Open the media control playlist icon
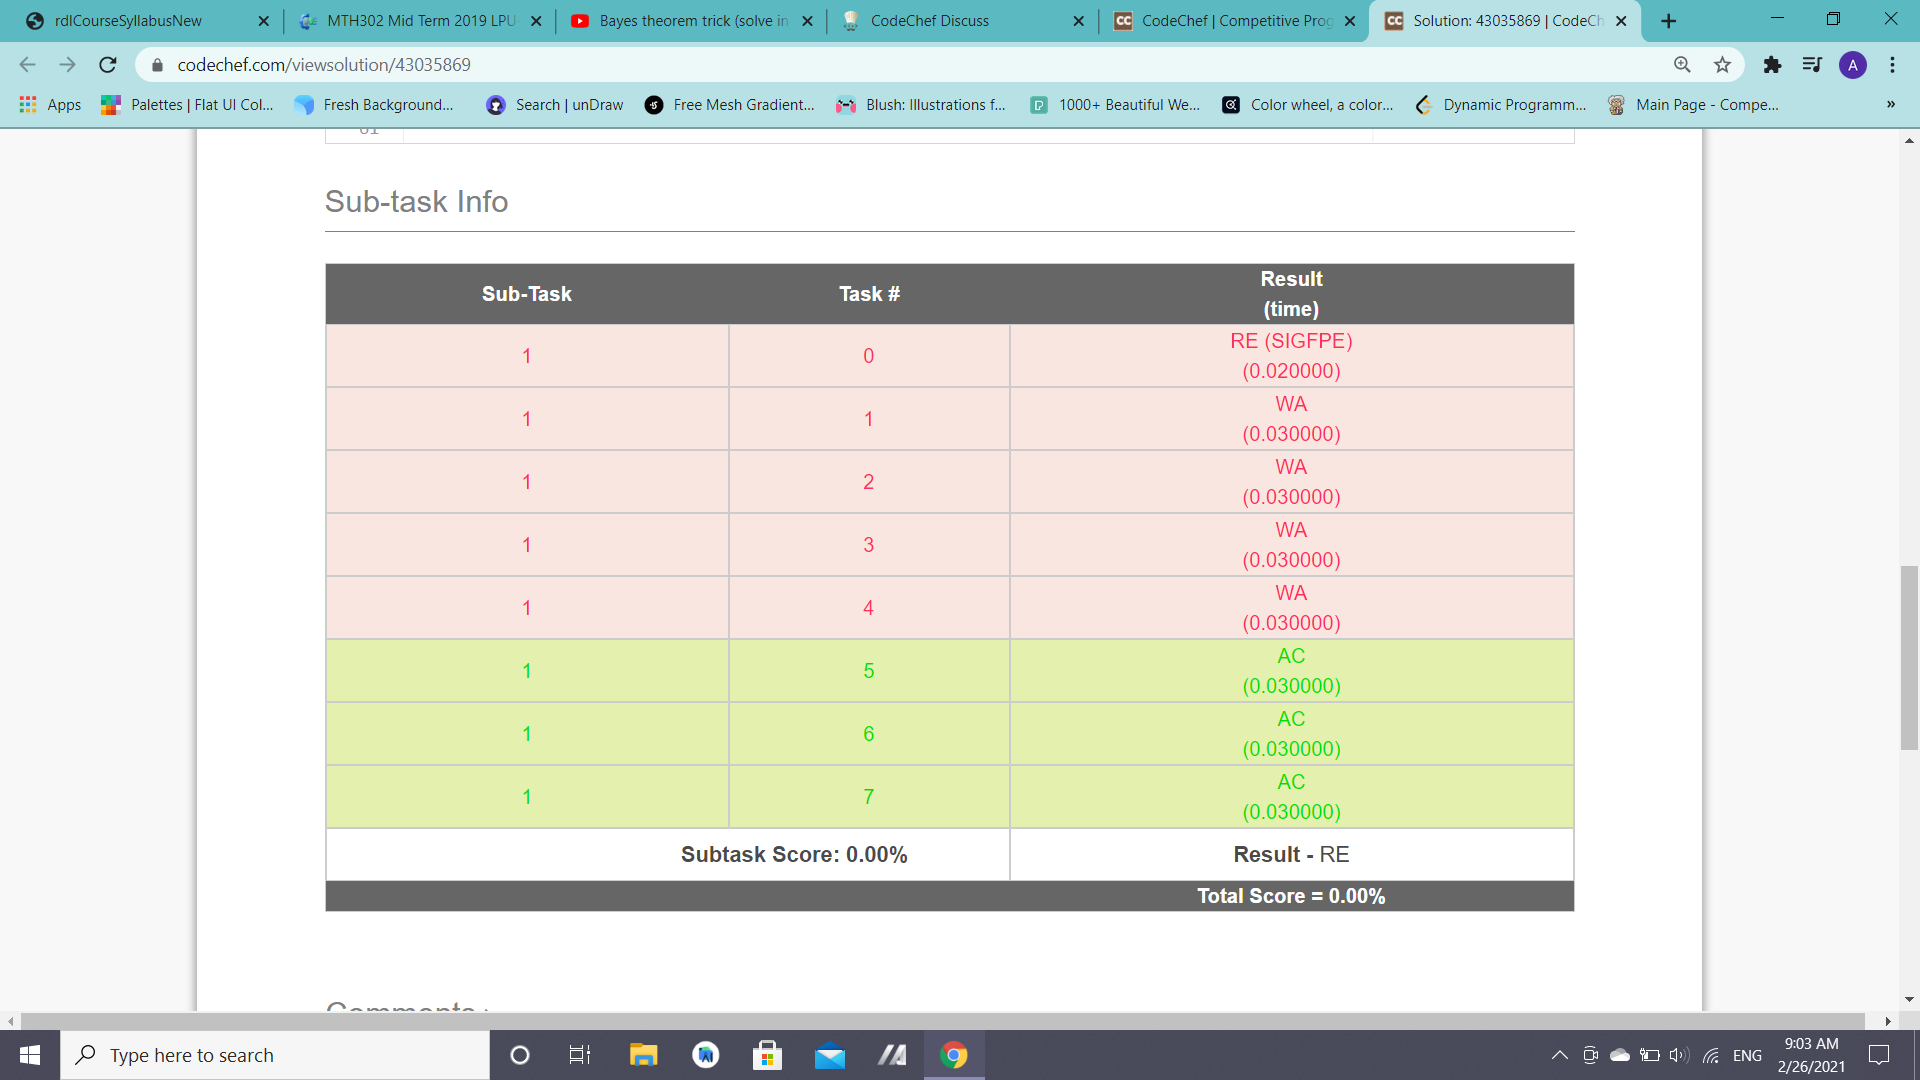Image resolution: width=1920 pixels, height=1080 pixels. coord(1812,65)
